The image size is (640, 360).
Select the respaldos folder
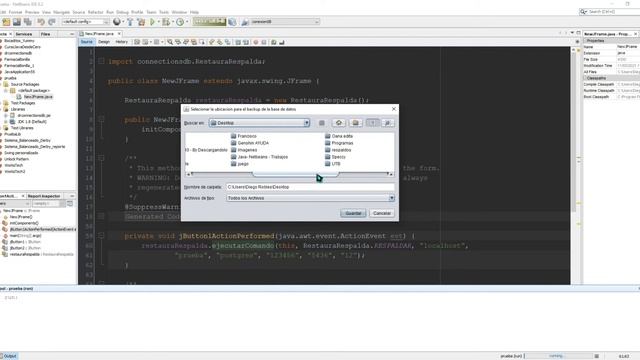[x=338, y=150]
